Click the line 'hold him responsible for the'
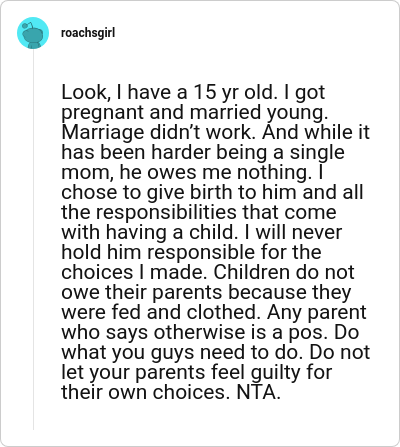The width and height of the screenshot is (400, 447). (191, 252)
